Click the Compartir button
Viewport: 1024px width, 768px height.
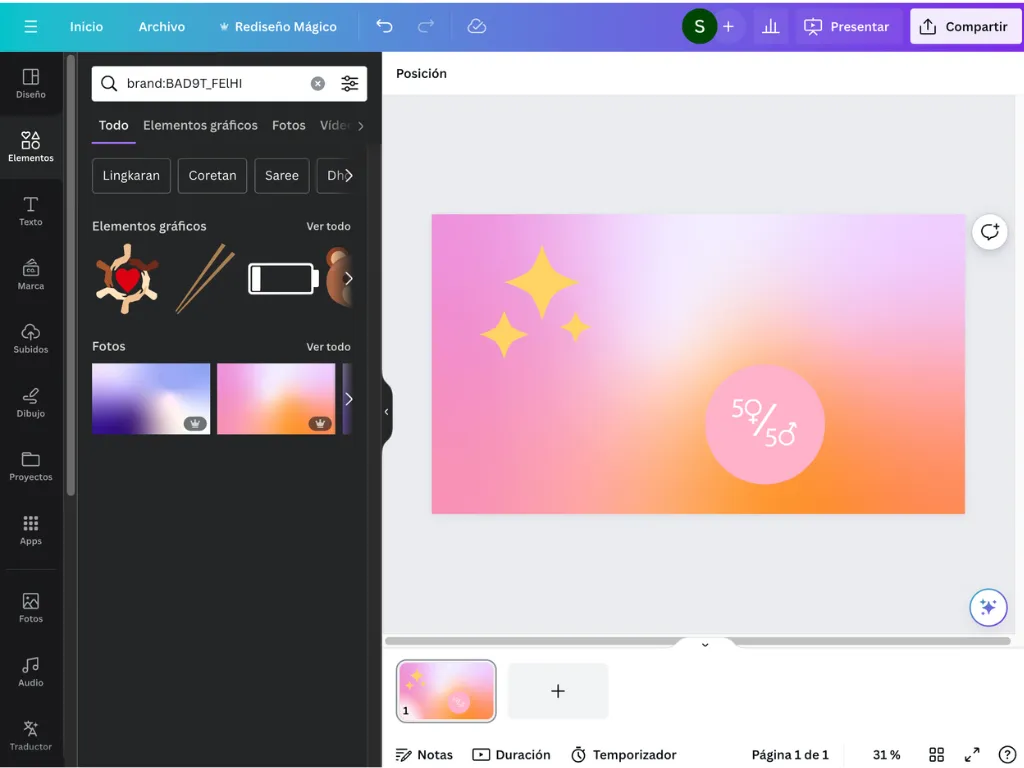(965, 27)
